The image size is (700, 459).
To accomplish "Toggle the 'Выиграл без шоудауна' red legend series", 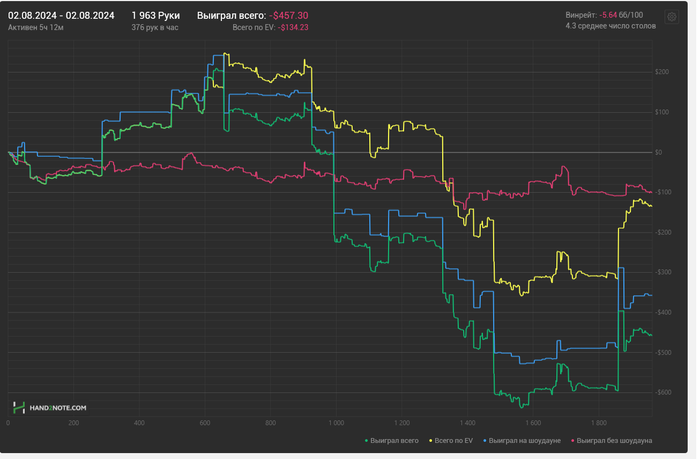I will 612,441.
